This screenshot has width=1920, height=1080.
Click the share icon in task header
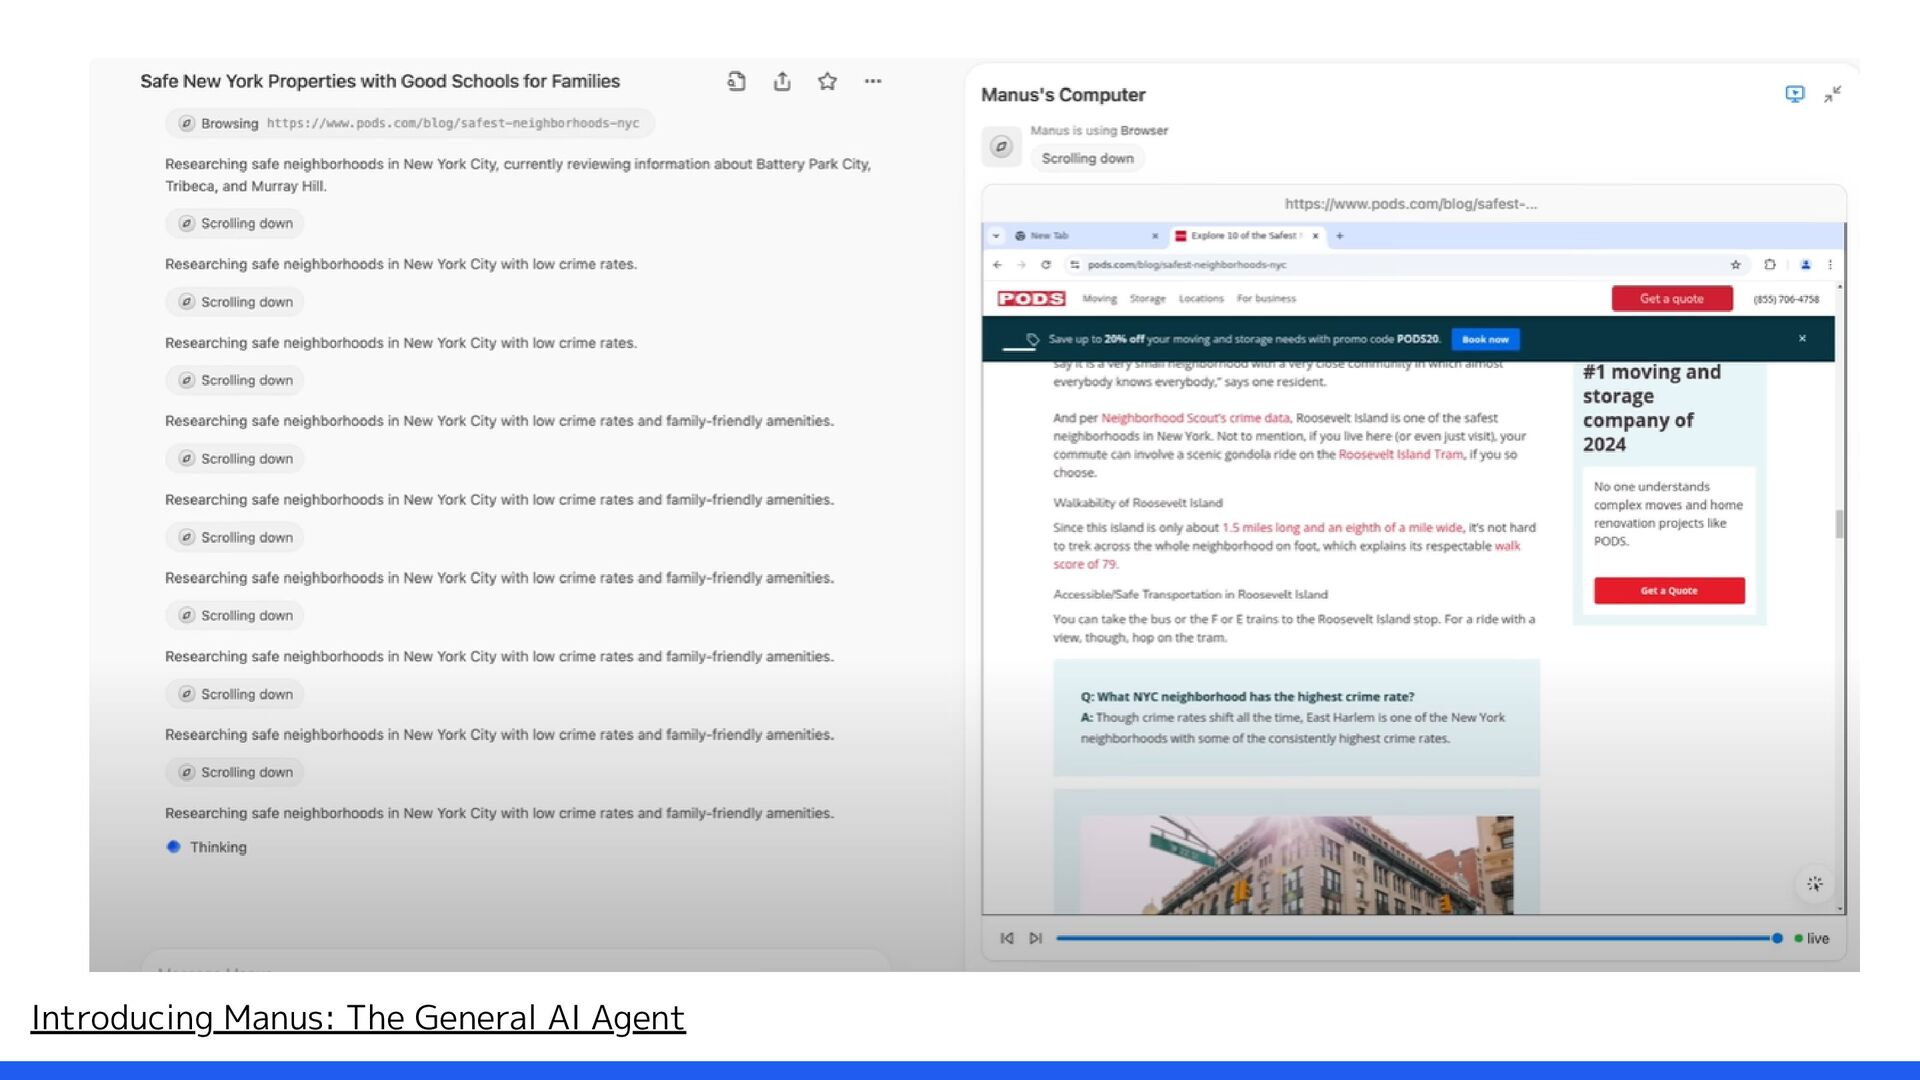point(782,82)
